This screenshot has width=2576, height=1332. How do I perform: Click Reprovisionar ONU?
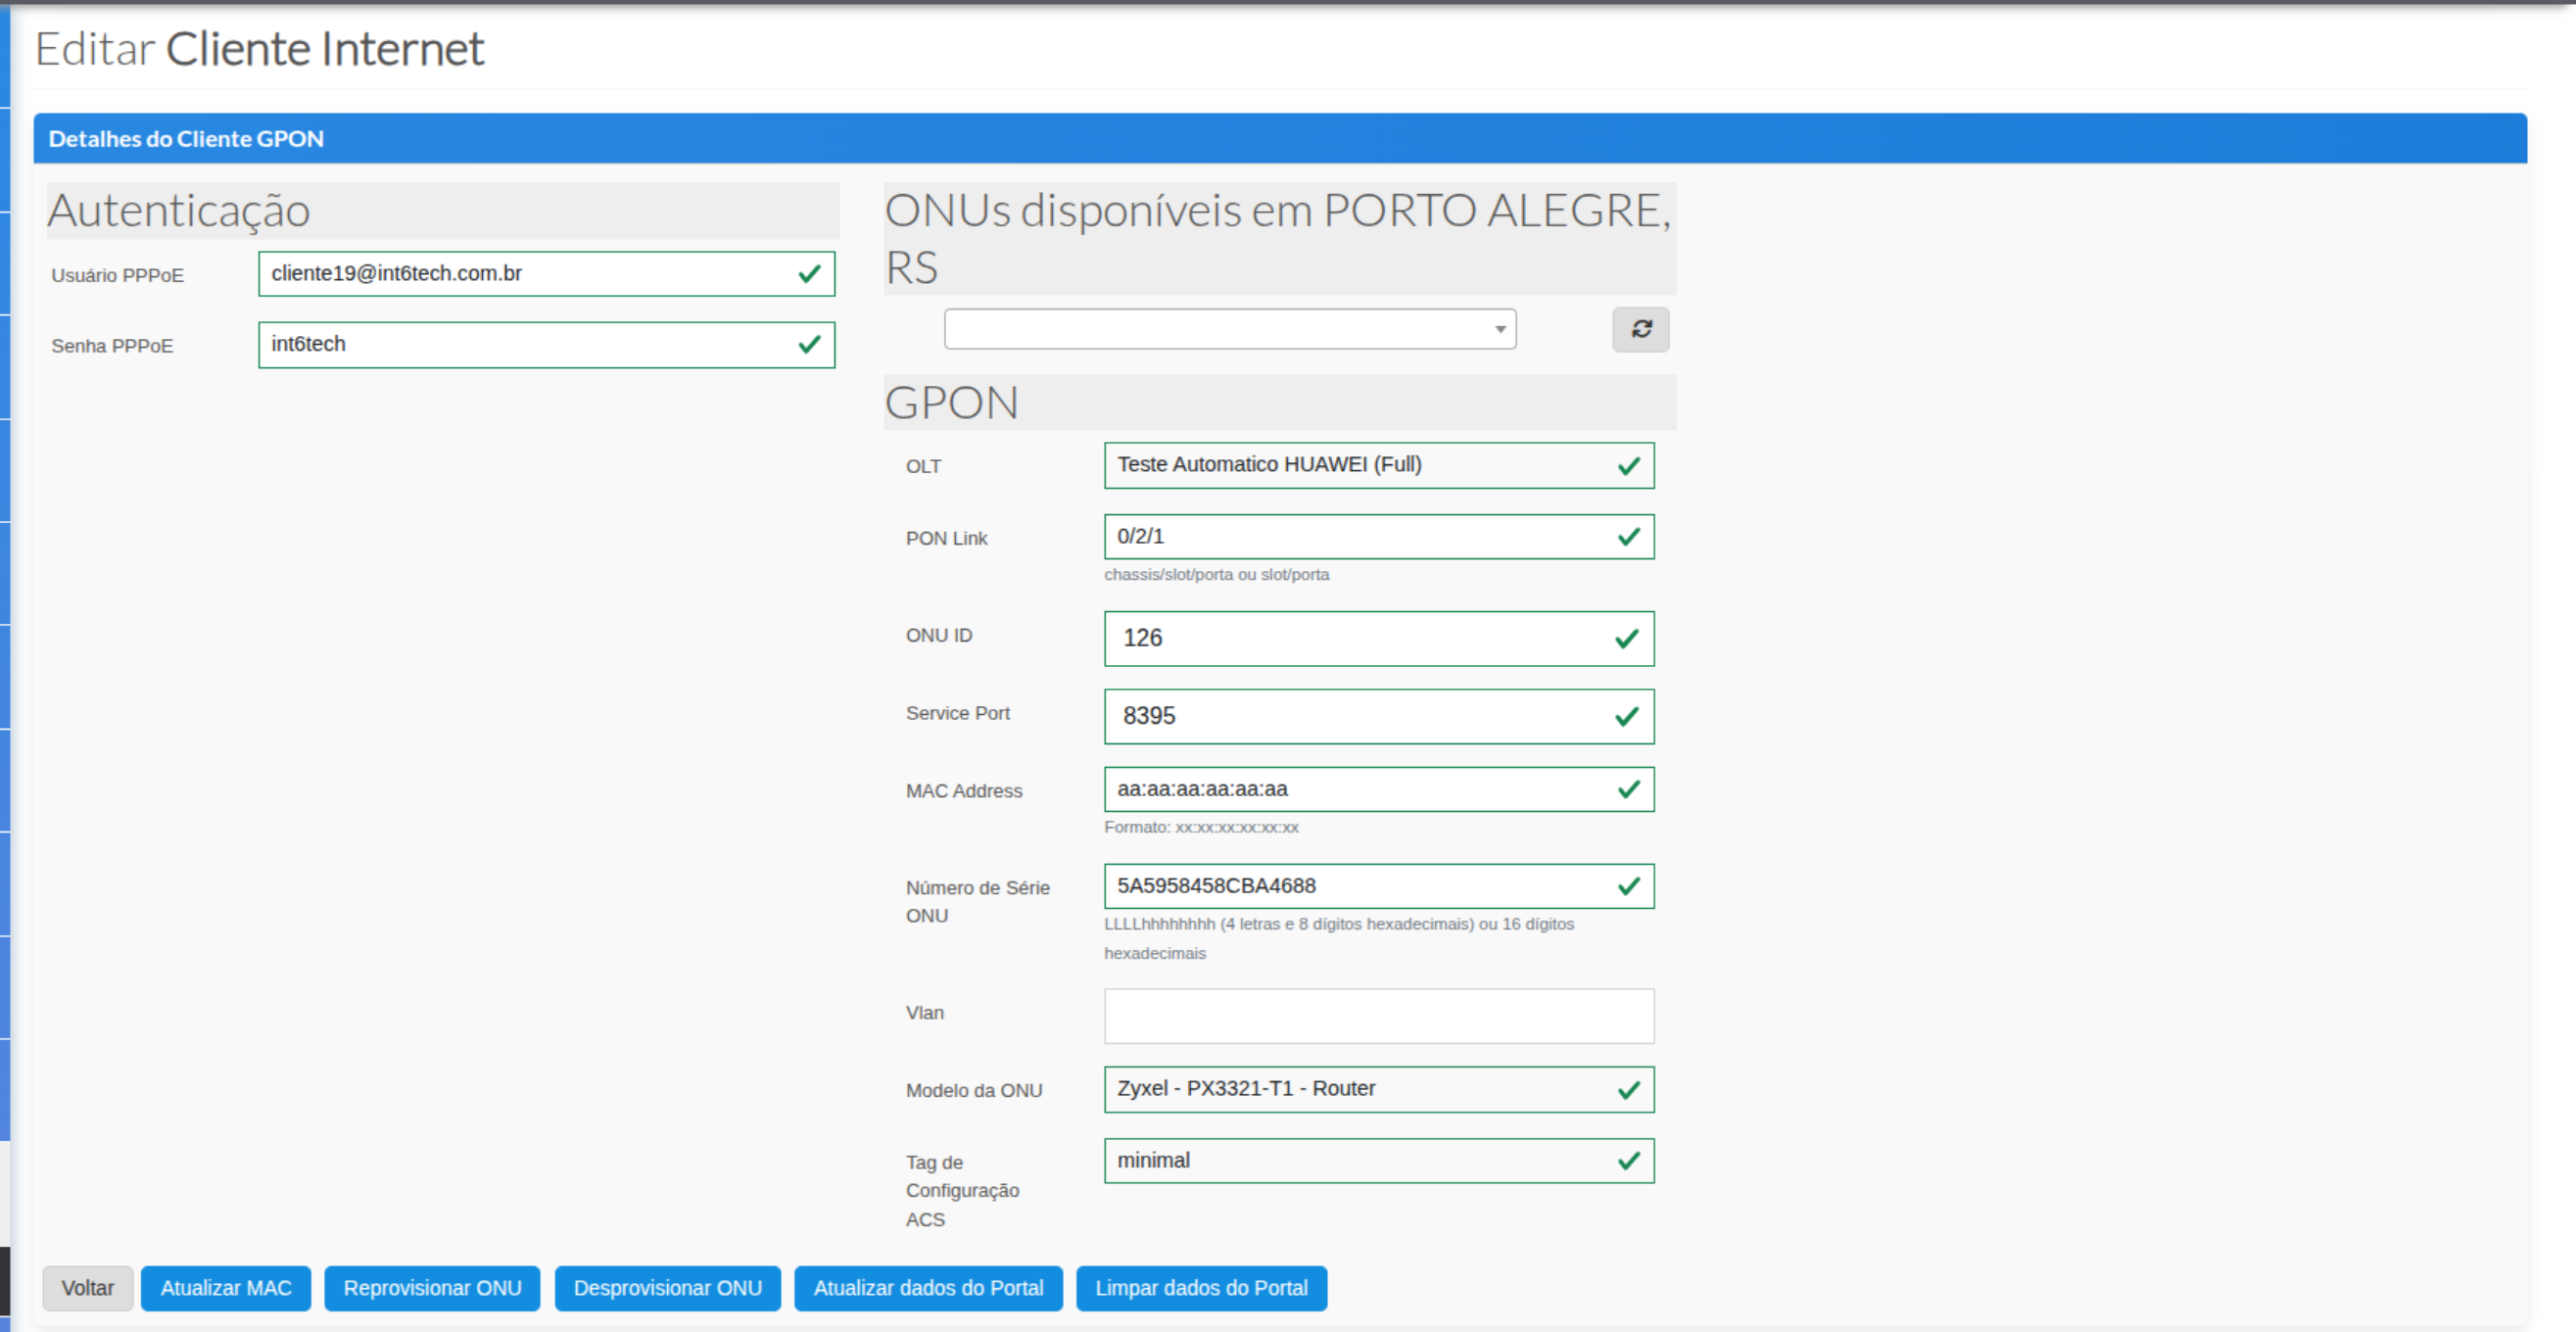click(432, 1288)
